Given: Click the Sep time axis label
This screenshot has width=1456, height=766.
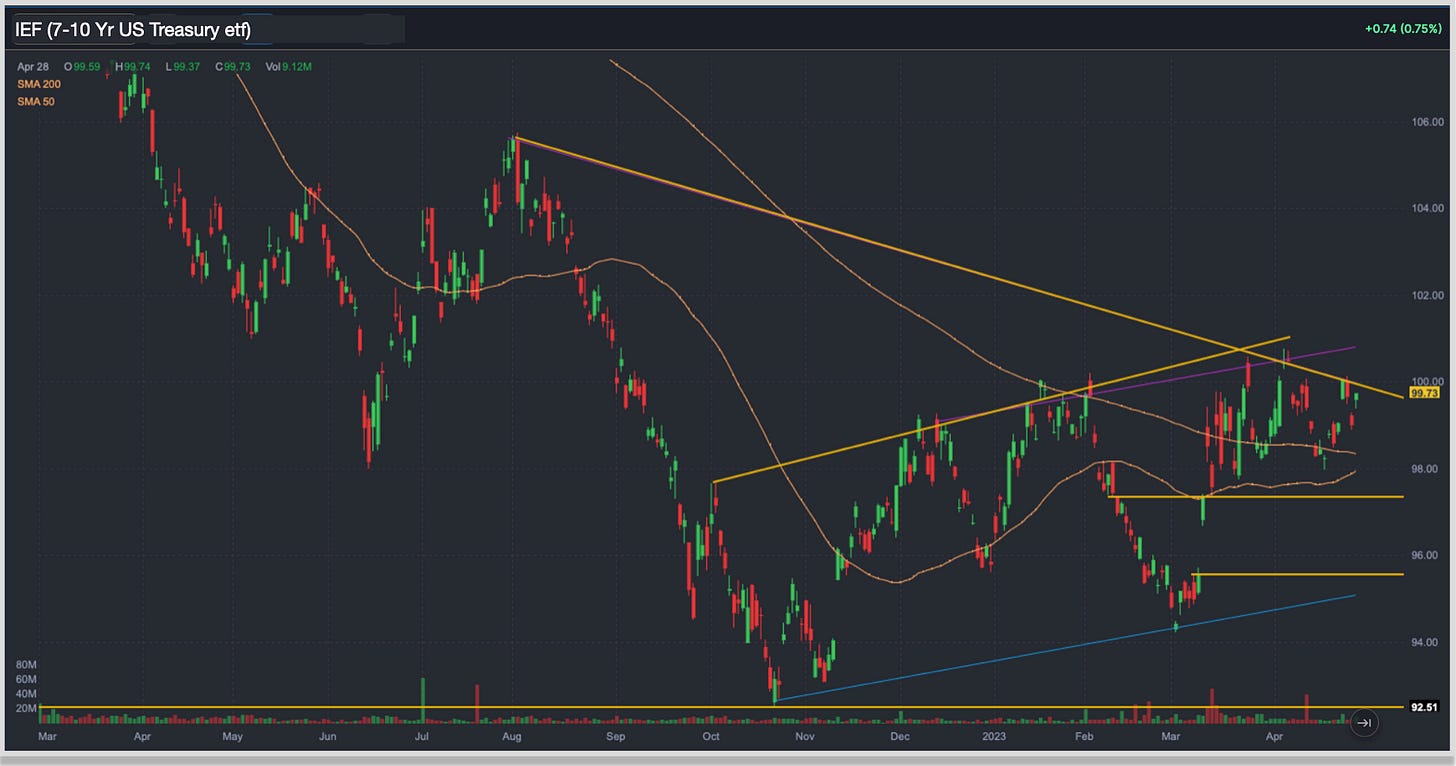Looking at the screenshot, I should [x=615, y=736].
